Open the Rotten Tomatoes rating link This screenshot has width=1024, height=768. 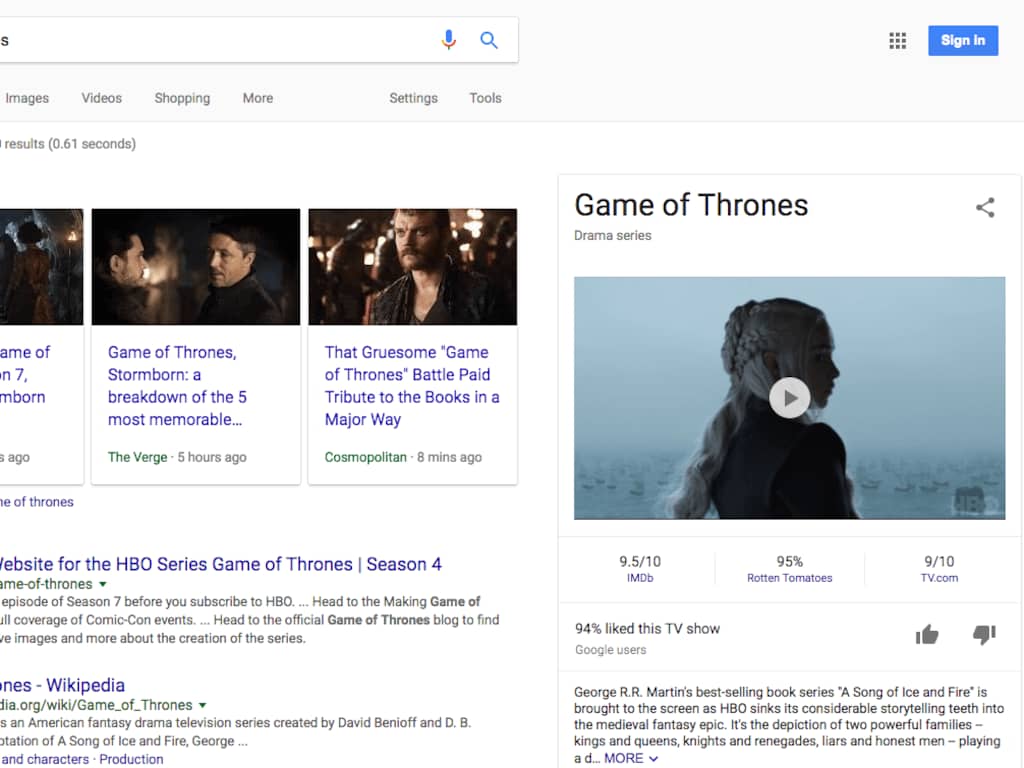pyautogui.click(x=790, y=578)
